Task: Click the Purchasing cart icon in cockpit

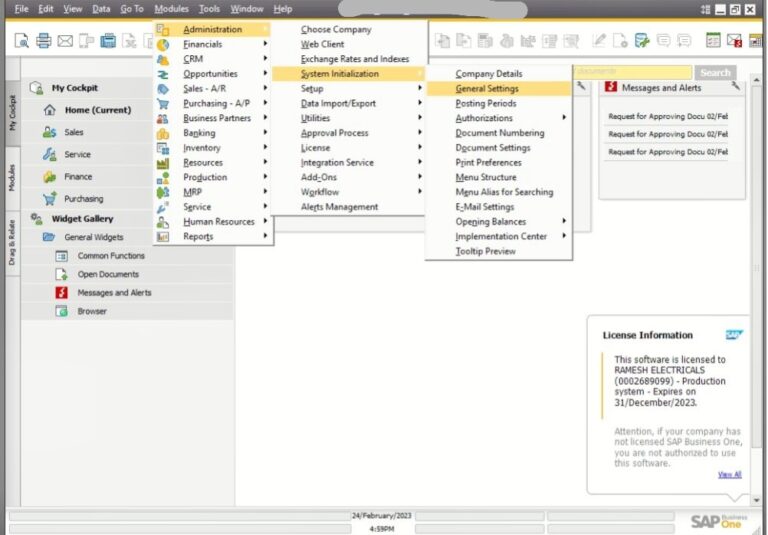Action: point(49,199)
